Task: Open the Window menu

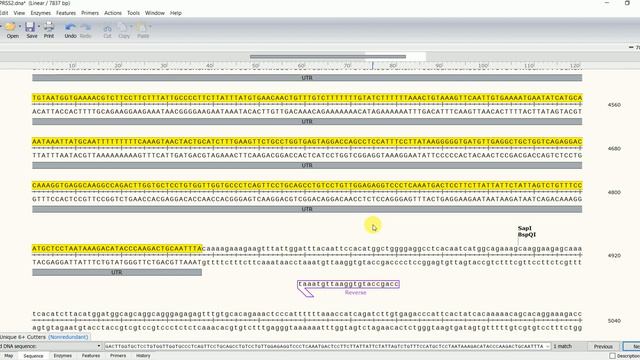Action: (x=155, y=13)
